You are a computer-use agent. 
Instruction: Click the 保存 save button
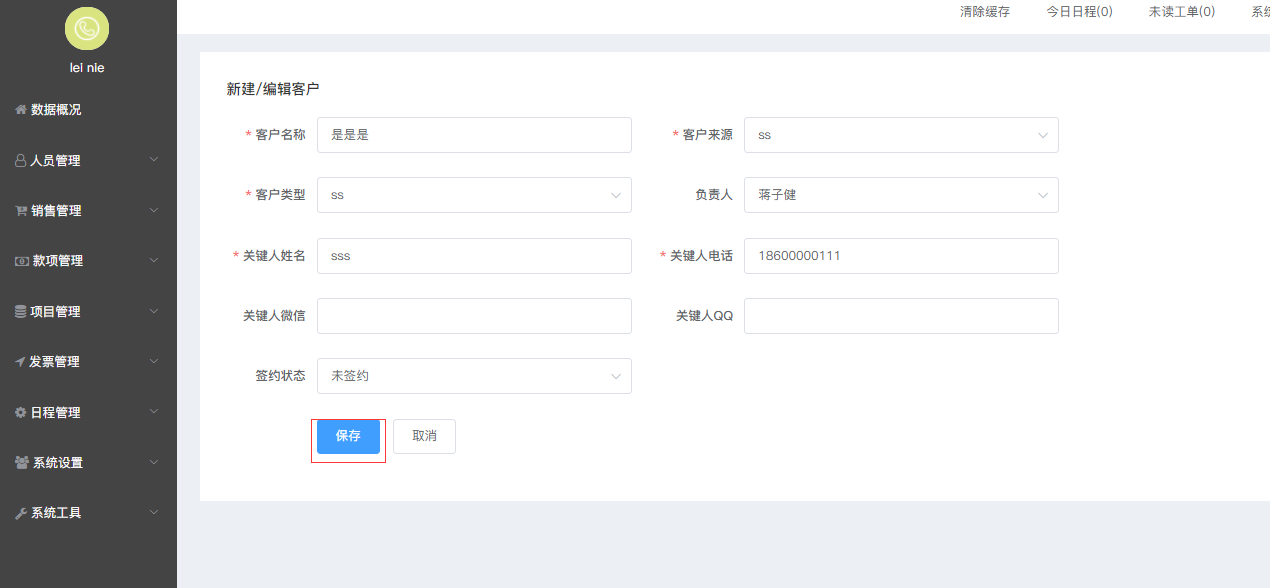pyautogui.click(x=348, y=436)
